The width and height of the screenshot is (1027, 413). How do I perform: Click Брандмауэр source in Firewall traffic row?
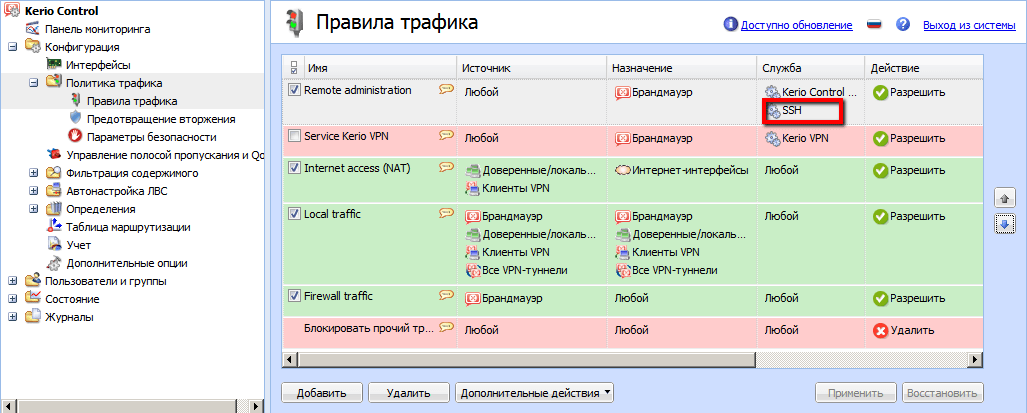(504, 298)
